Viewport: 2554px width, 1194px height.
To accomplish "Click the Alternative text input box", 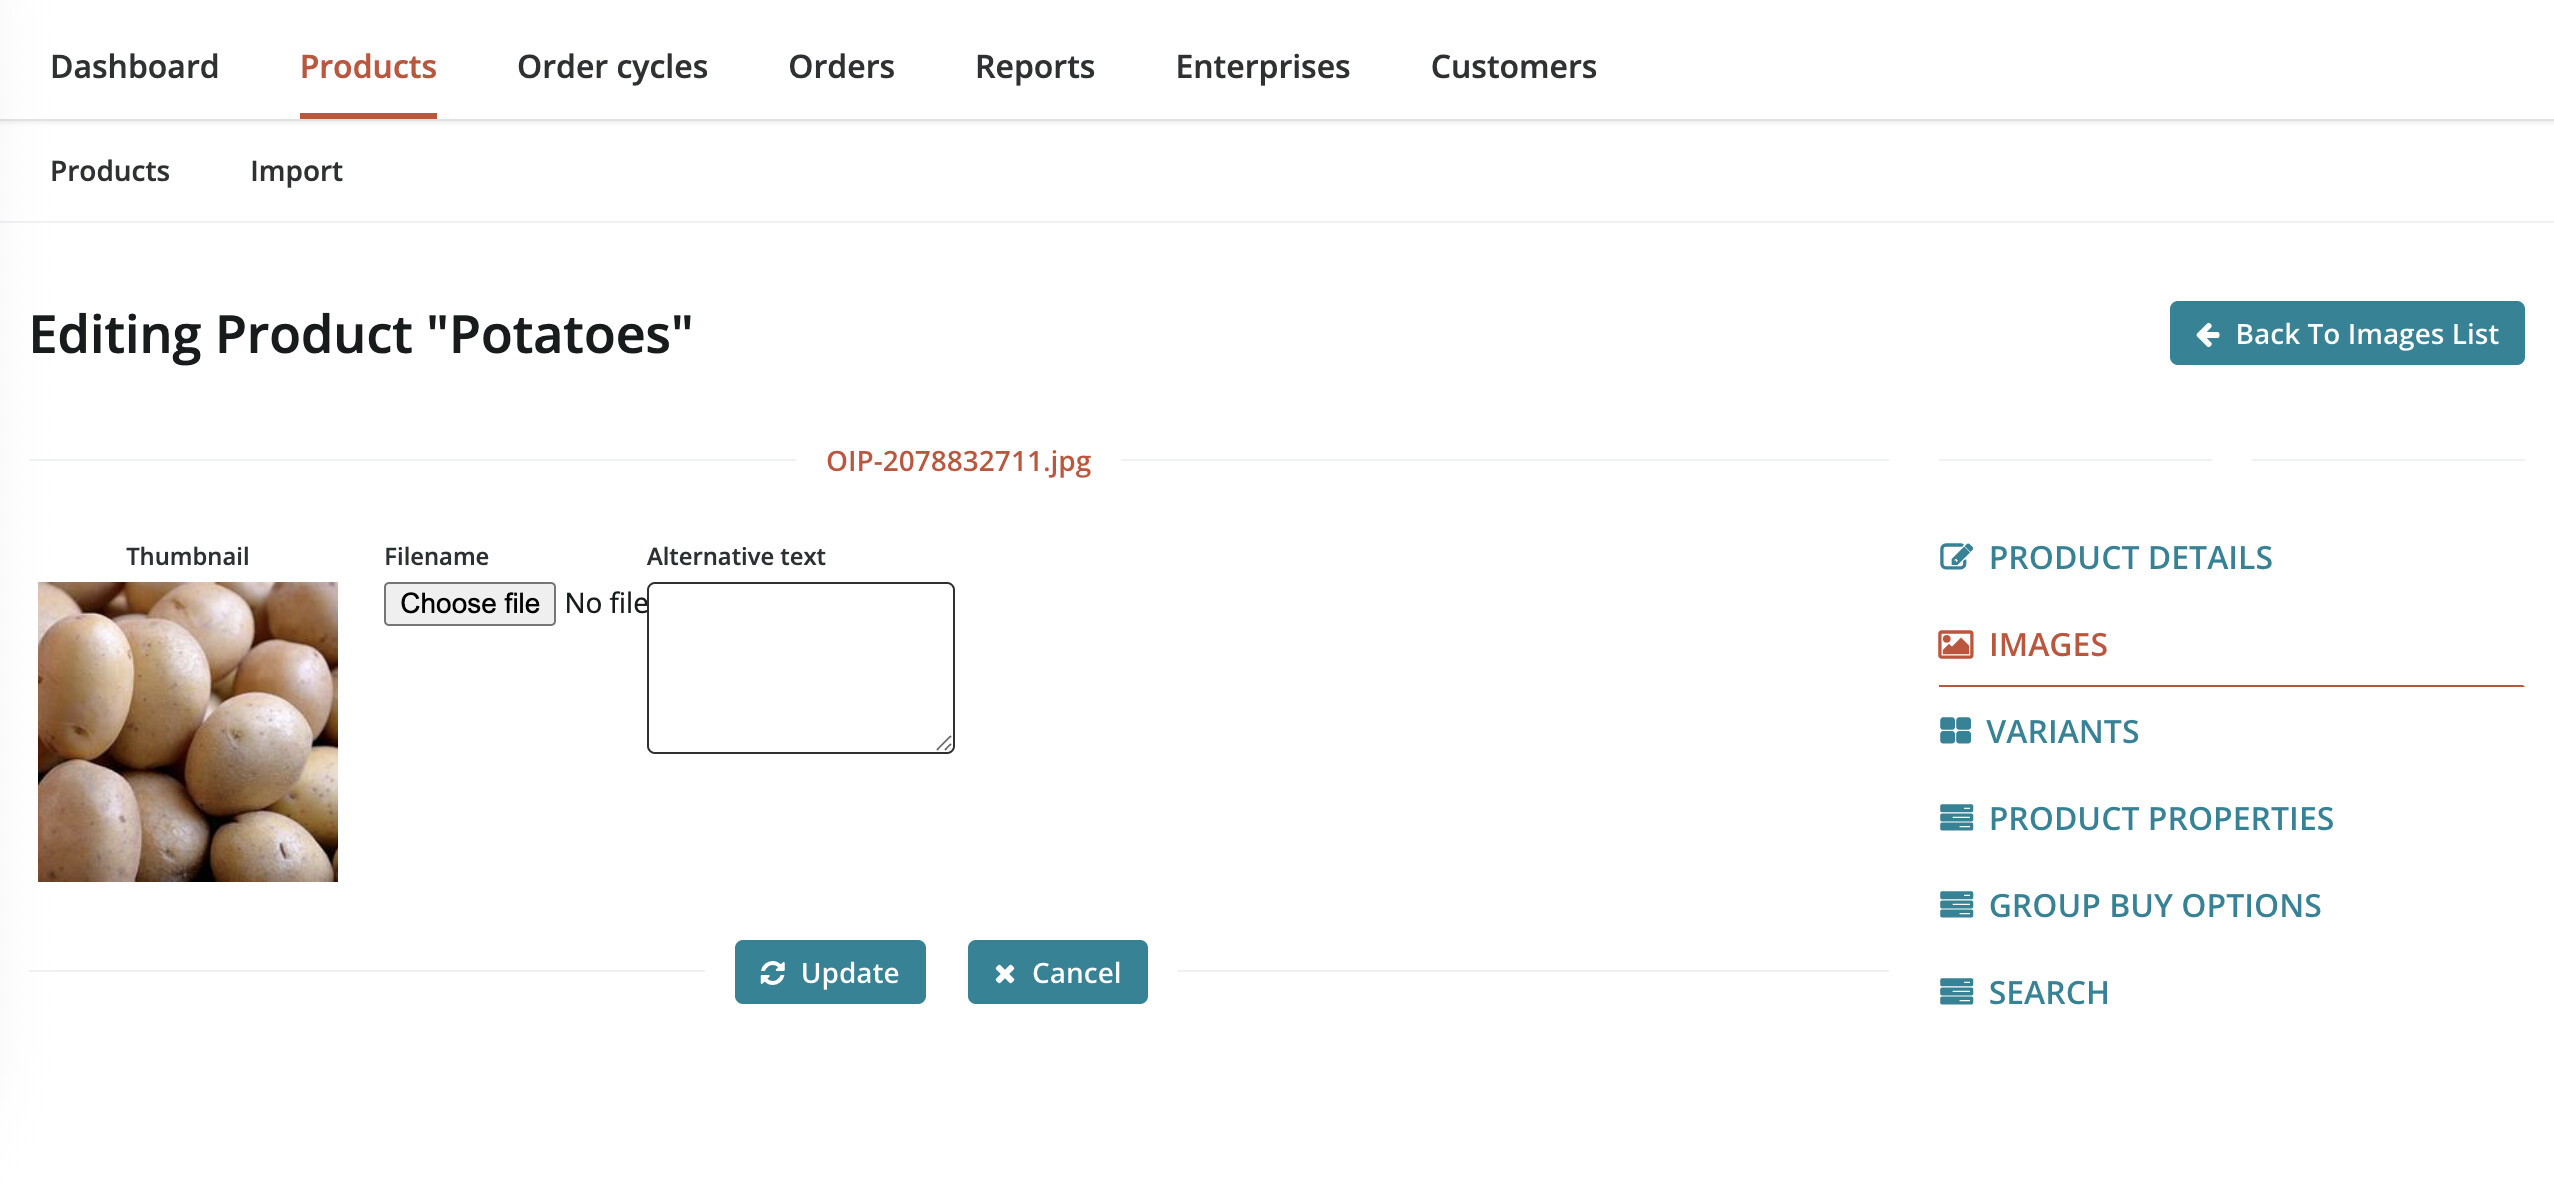I will click(800, 667).
